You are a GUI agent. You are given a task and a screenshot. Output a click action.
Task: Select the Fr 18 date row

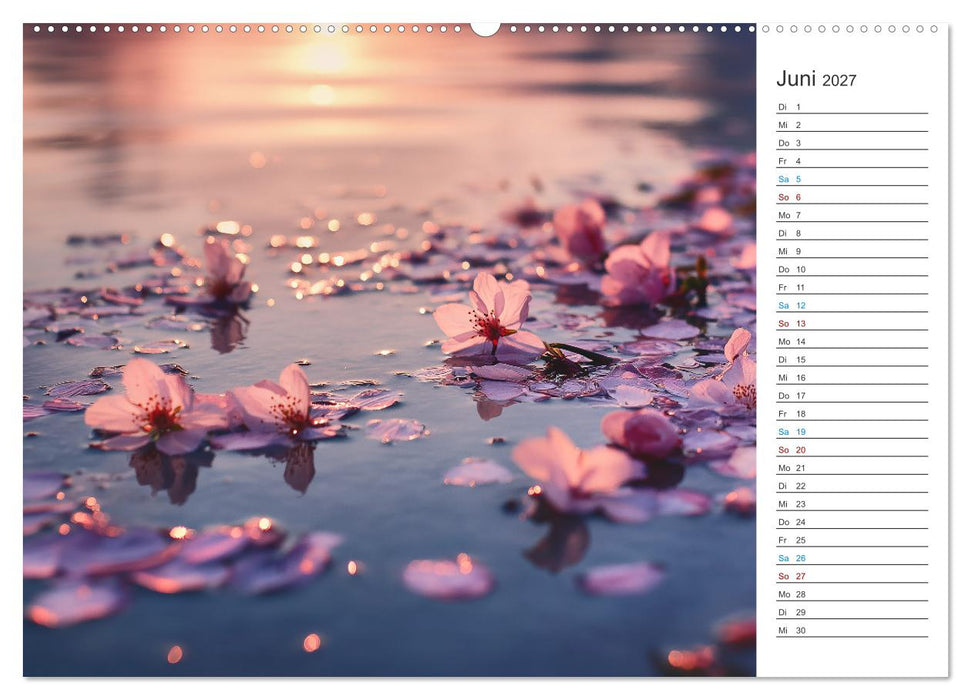(852, 413)
